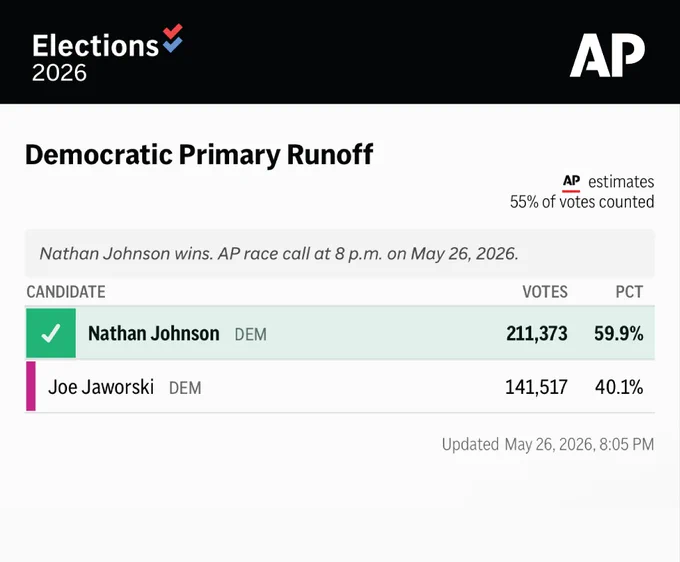Click the Updated May 26, 2026 timestamp

pos(548,444)
